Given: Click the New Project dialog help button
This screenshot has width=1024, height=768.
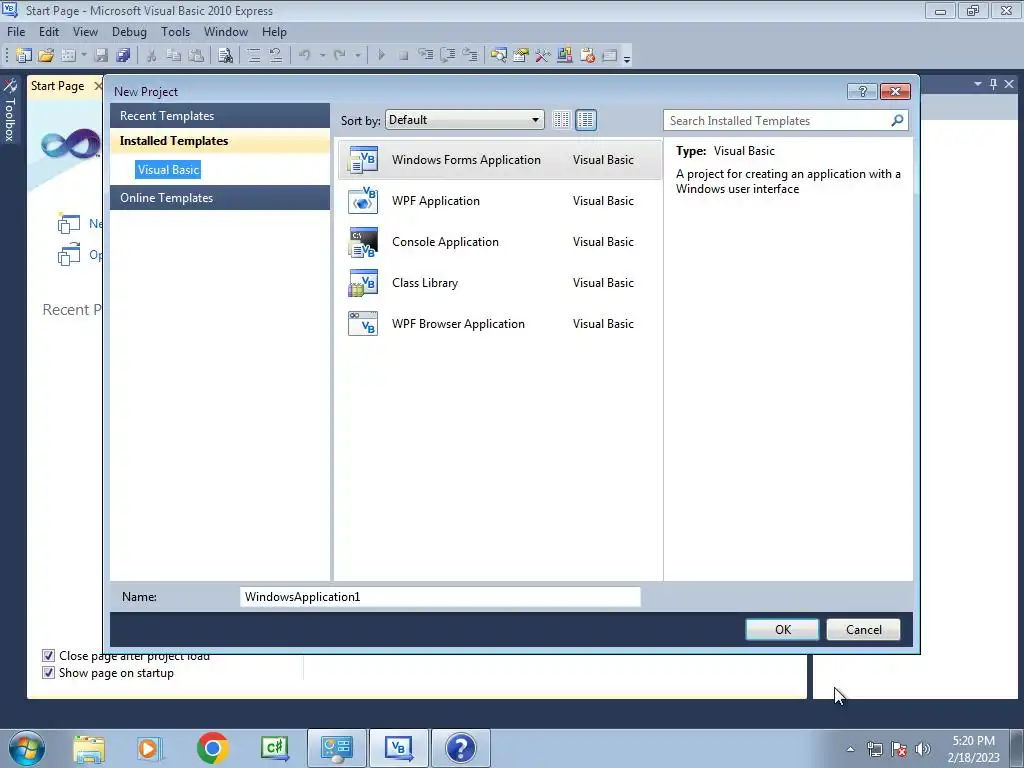Looking at the screenshot, I should [862, 91].
